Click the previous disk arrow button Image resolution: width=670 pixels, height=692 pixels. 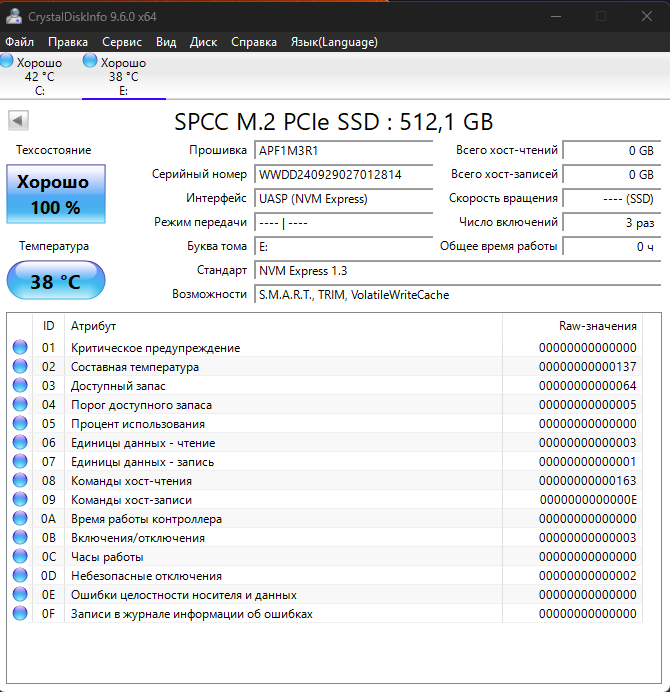[x=18, y=121]
